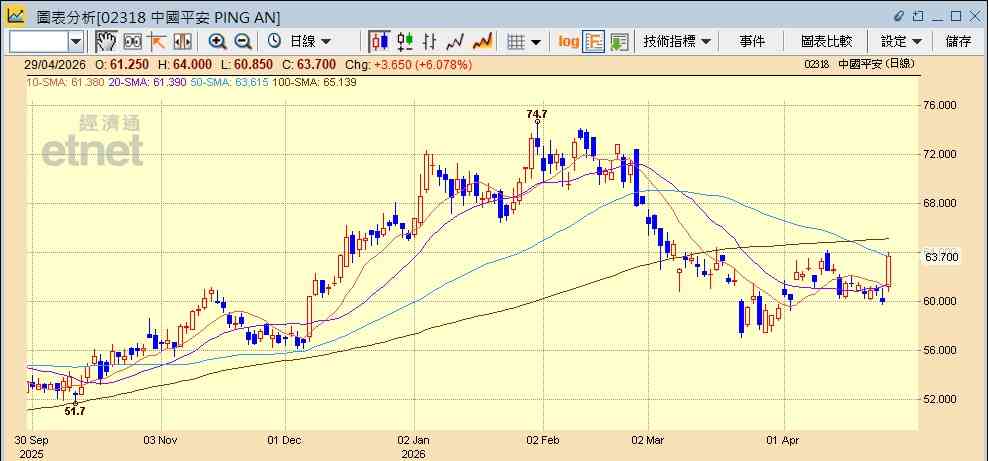Switch to colored candle chart with volume markers
Screen dimensions: 989x461
(x=405, y=42)
